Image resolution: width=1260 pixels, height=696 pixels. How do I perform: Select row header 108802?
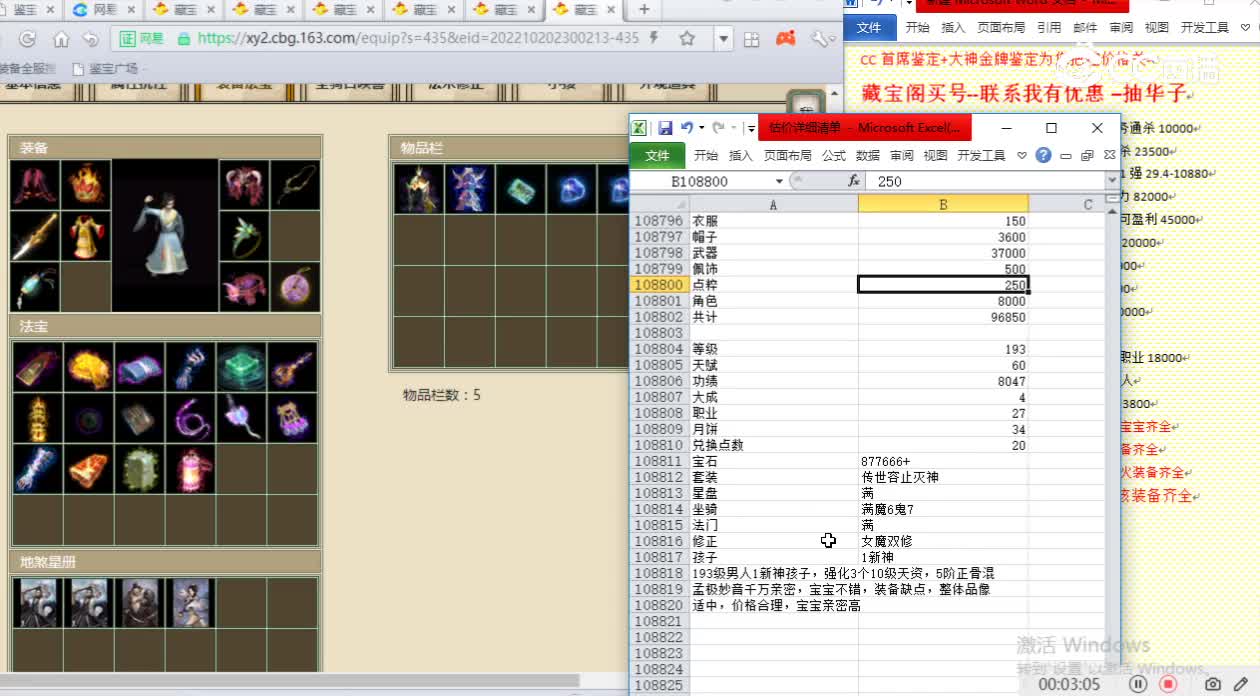[x=659, y=317]
